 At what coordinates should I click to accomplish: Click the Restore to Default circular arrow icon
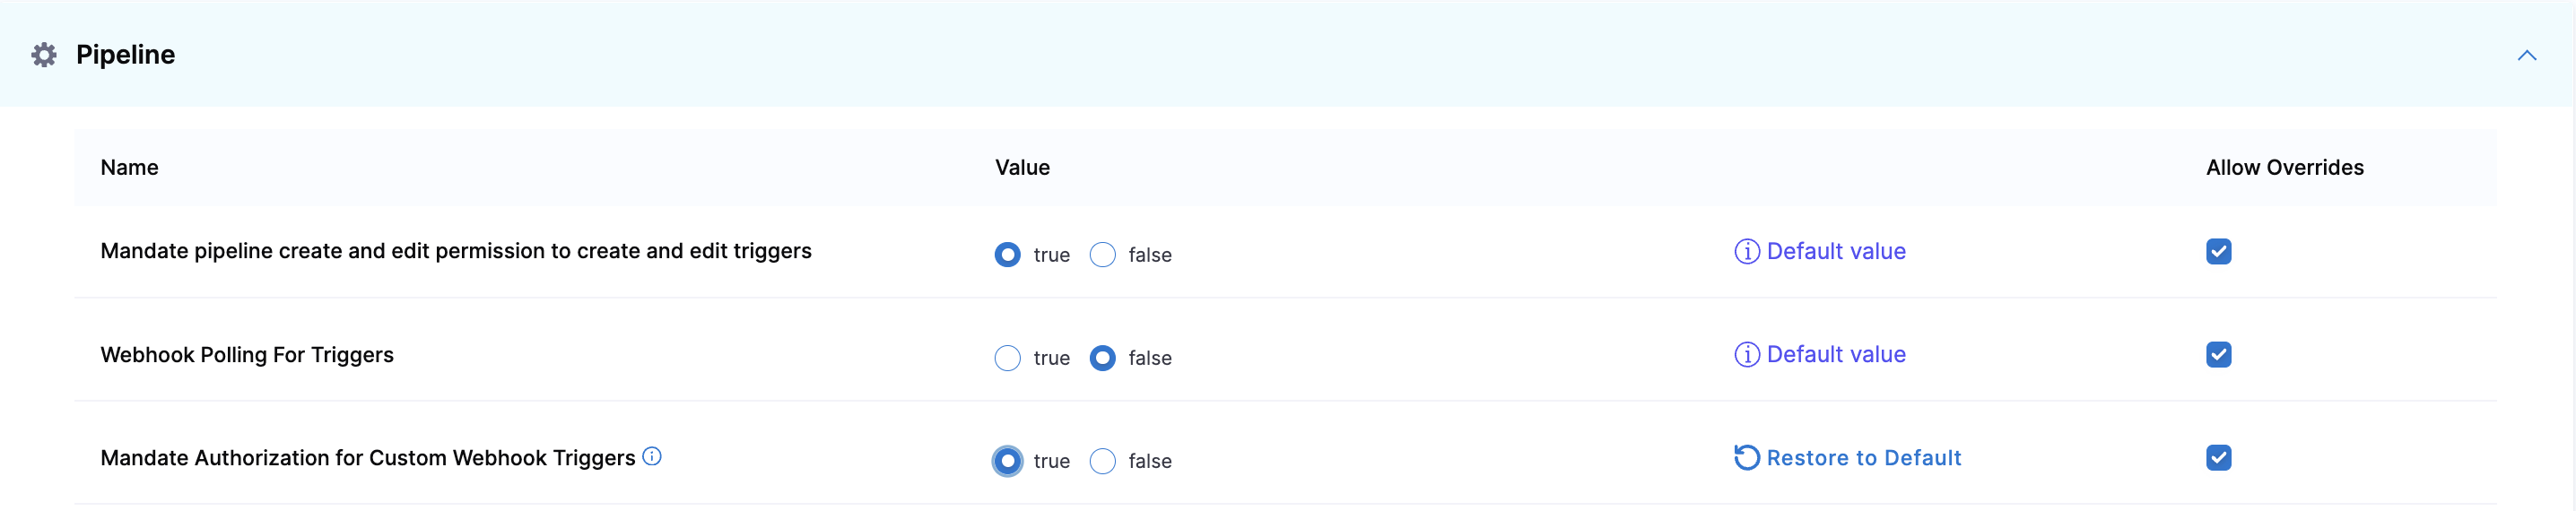pos(1746,458)
